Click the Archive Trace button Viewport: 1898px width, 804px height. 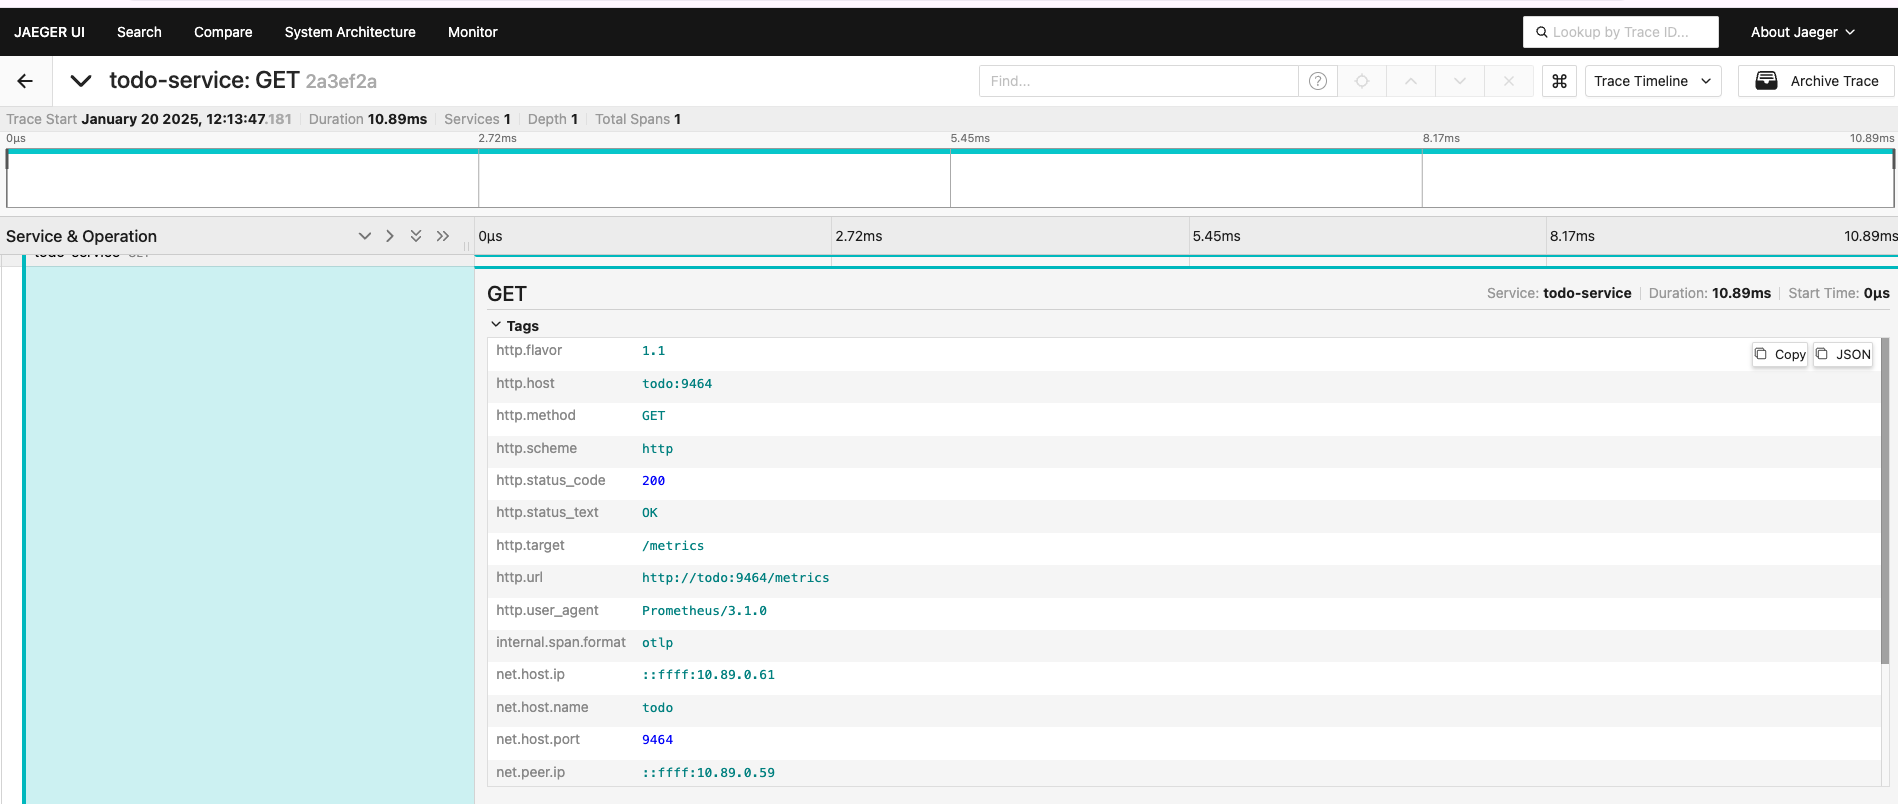(x=1816, y=81)
